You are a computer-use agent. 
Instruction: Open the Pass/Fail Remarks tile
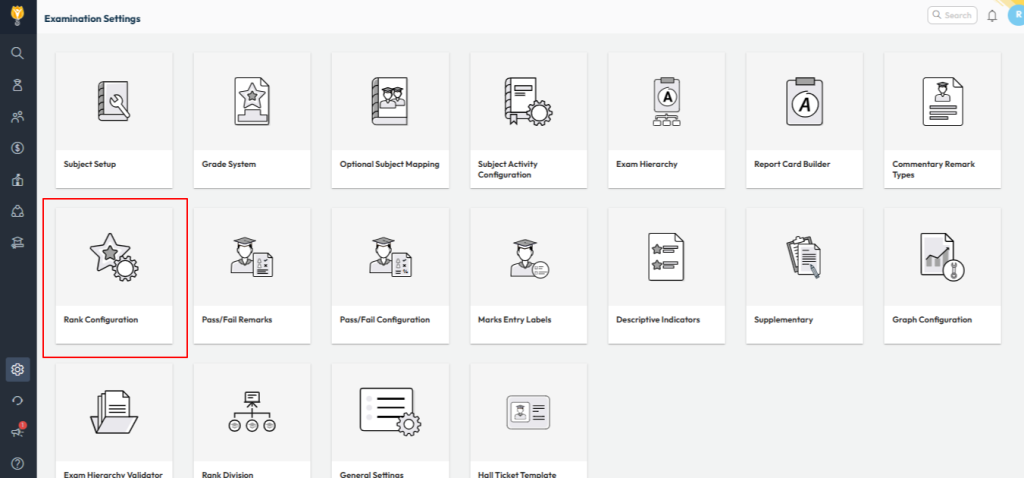click(x=251, y=275)
